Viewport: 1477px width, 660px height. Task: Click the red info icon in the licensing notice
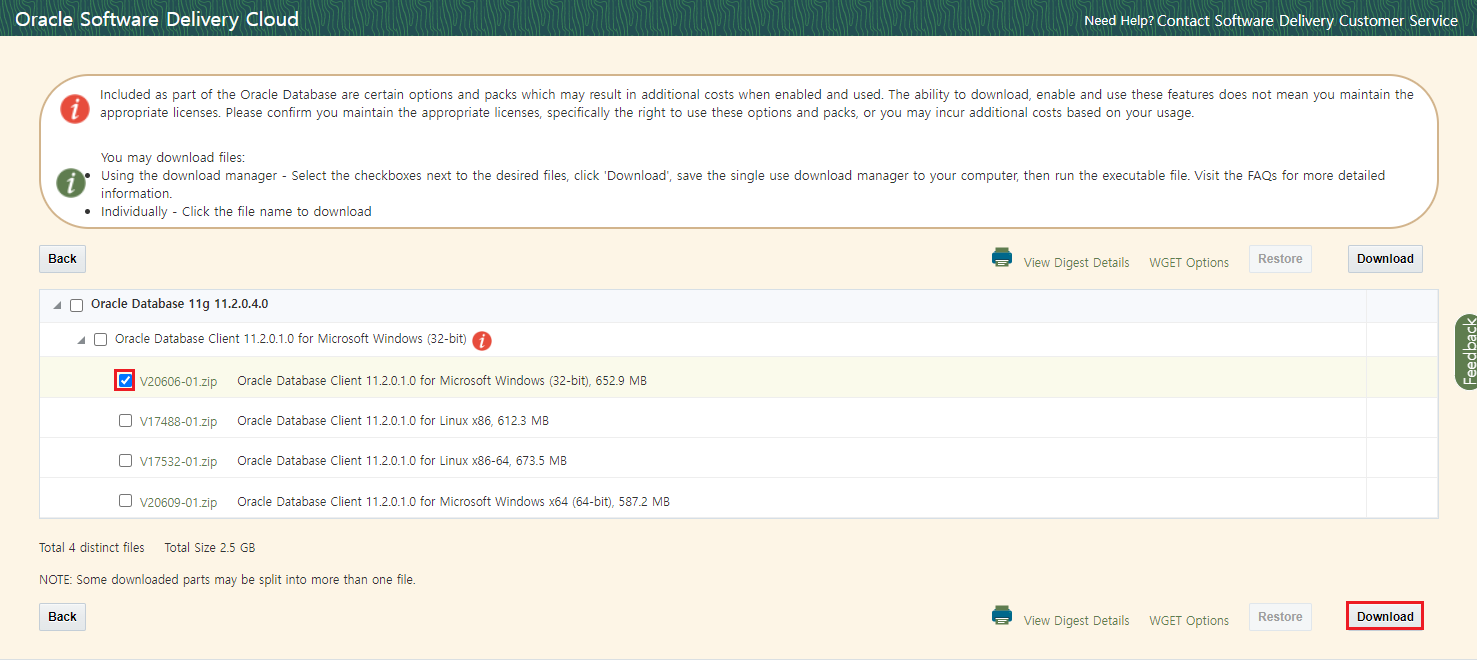coord(75,108)
